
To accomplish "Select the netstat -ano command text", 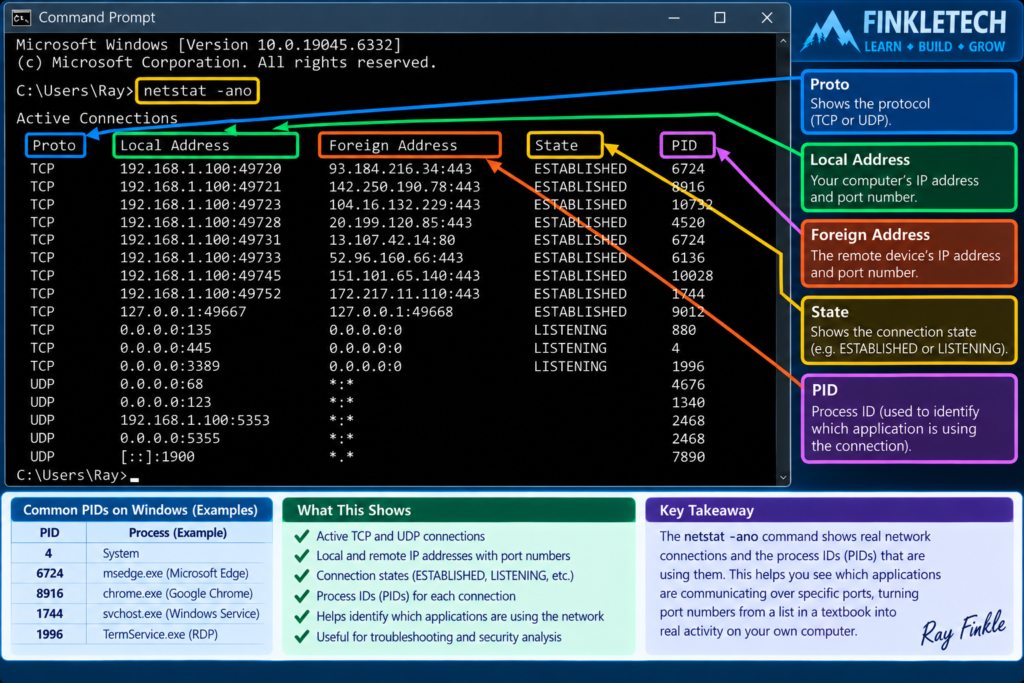I will [197, 91].
